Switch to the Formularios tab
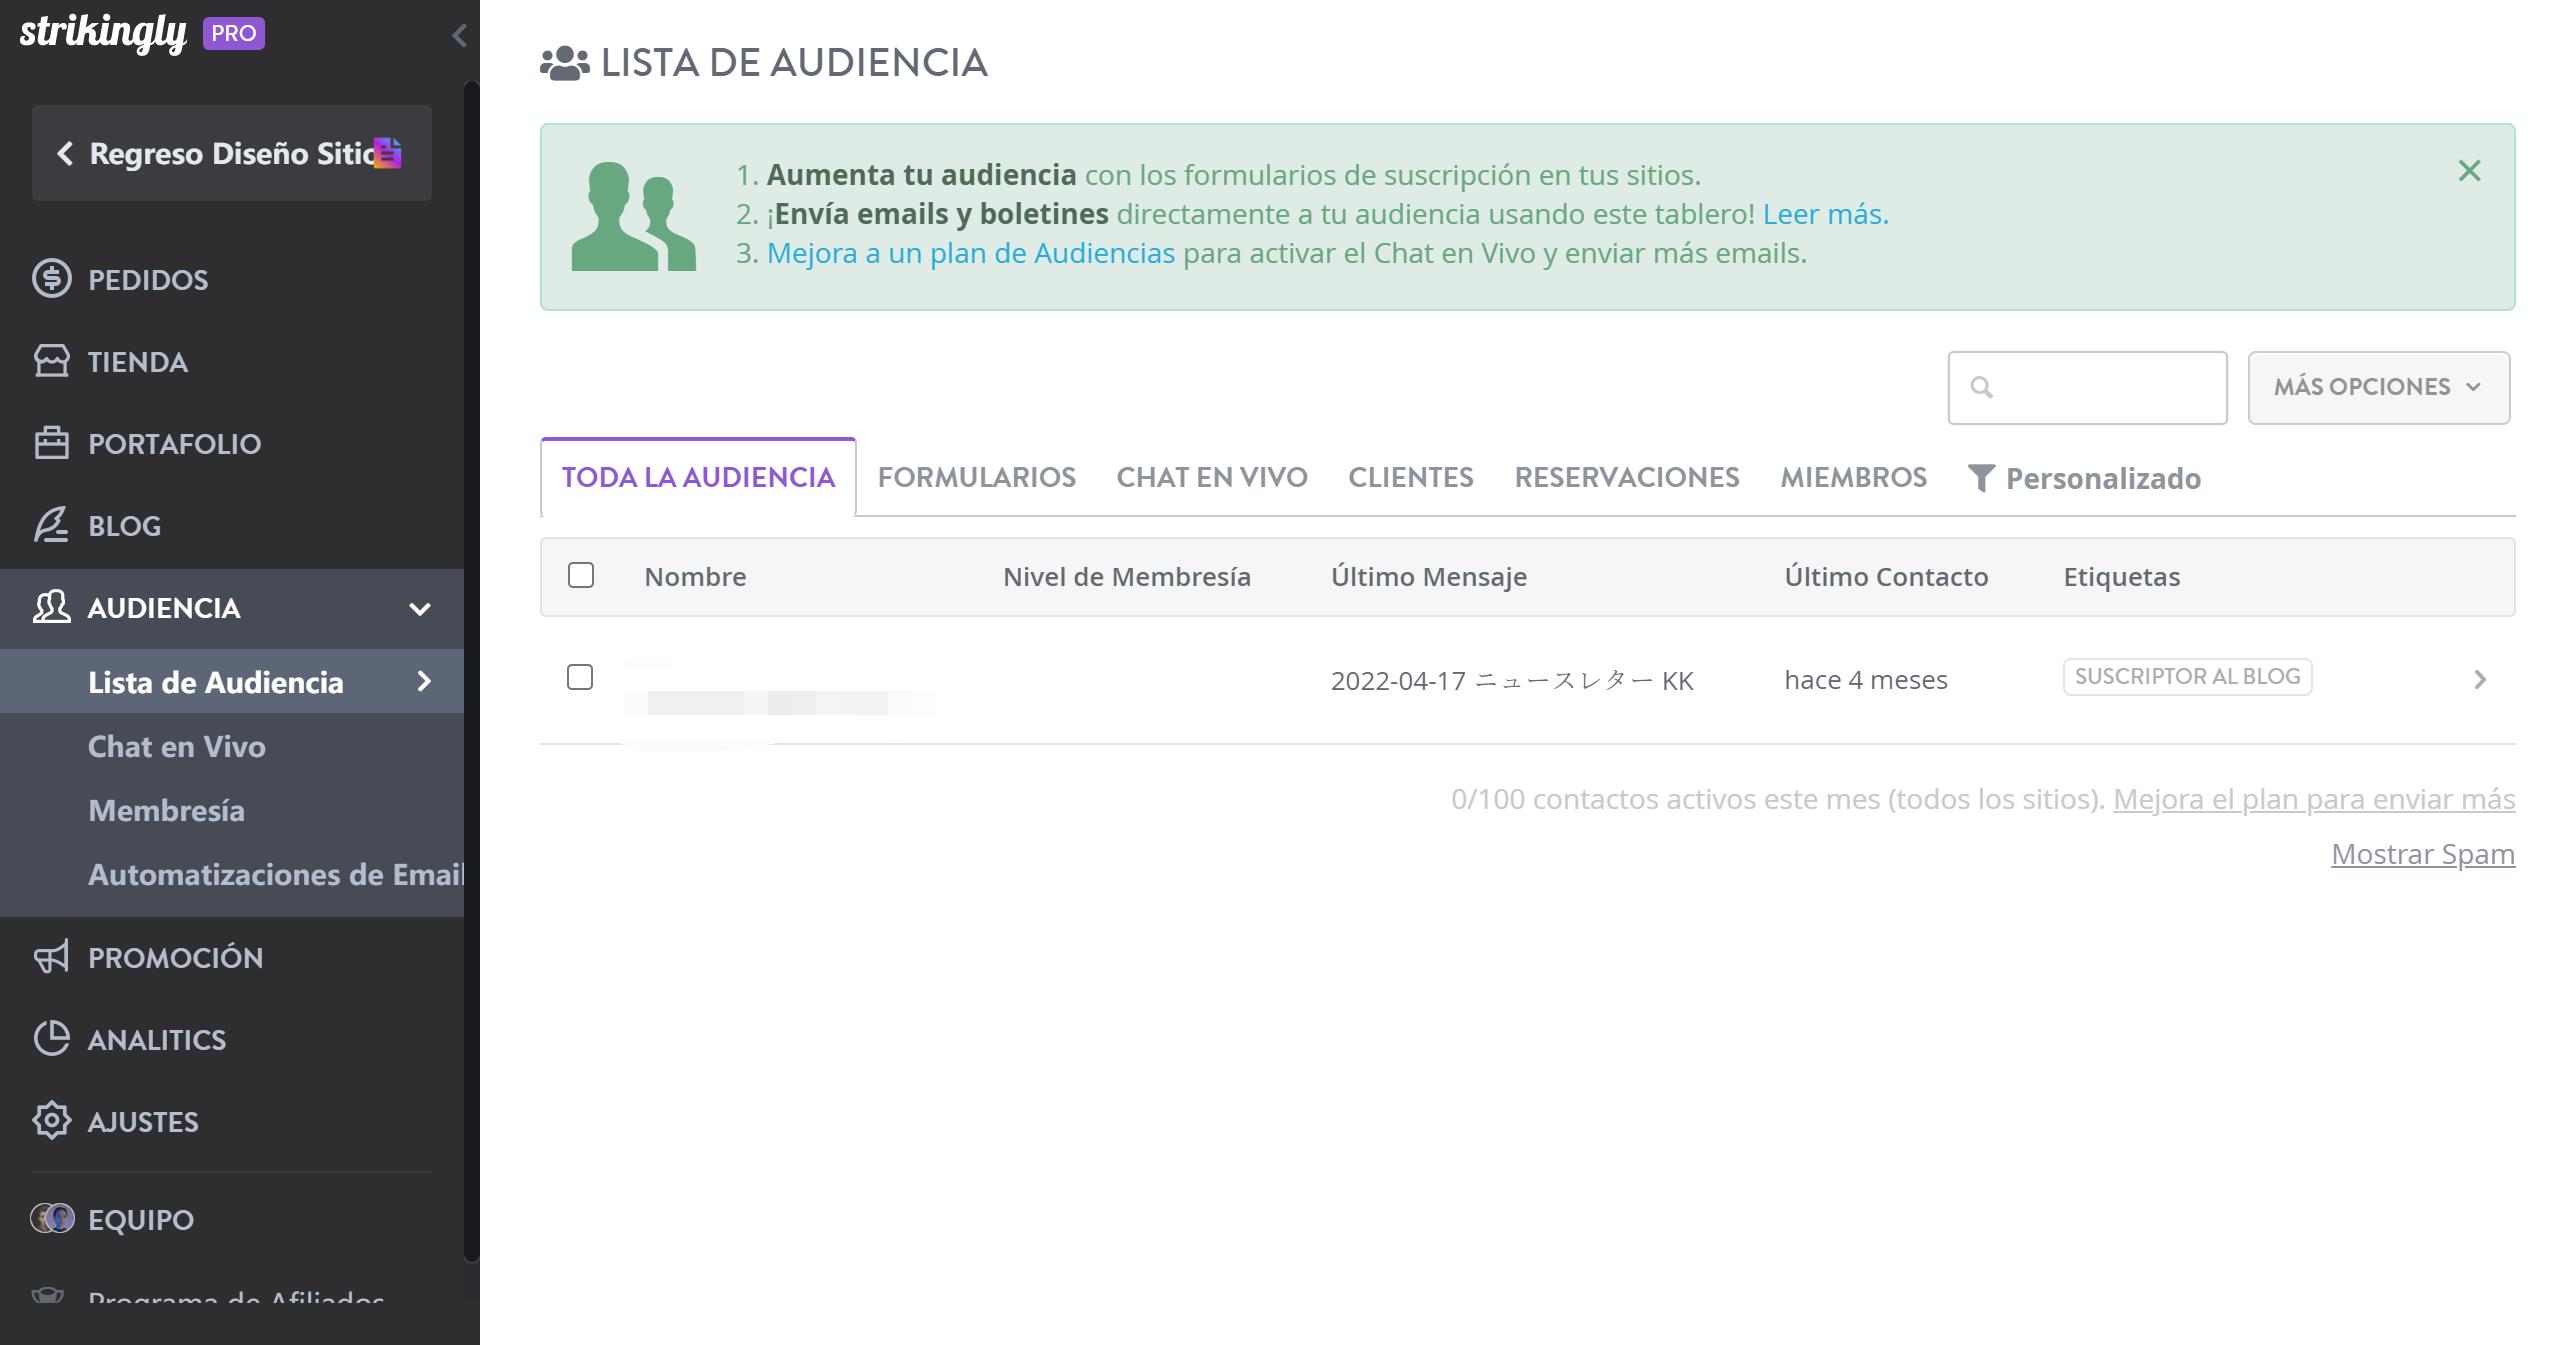This screenshot has width=2549, height=1345. [976, 477]
